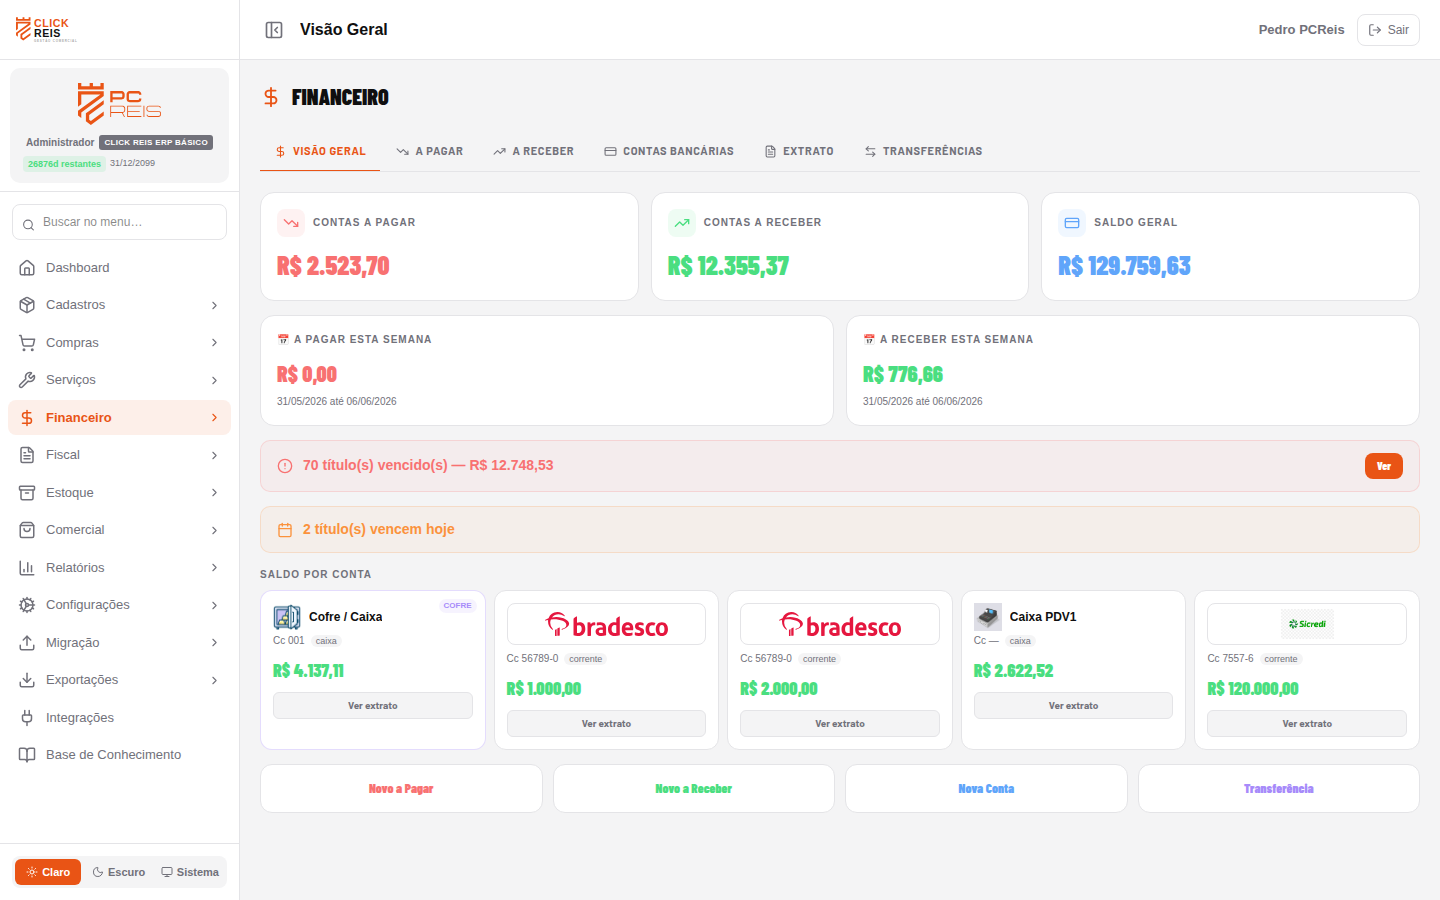
Task: Expand the Relatórios menu chevron
Action: point(214,568)
